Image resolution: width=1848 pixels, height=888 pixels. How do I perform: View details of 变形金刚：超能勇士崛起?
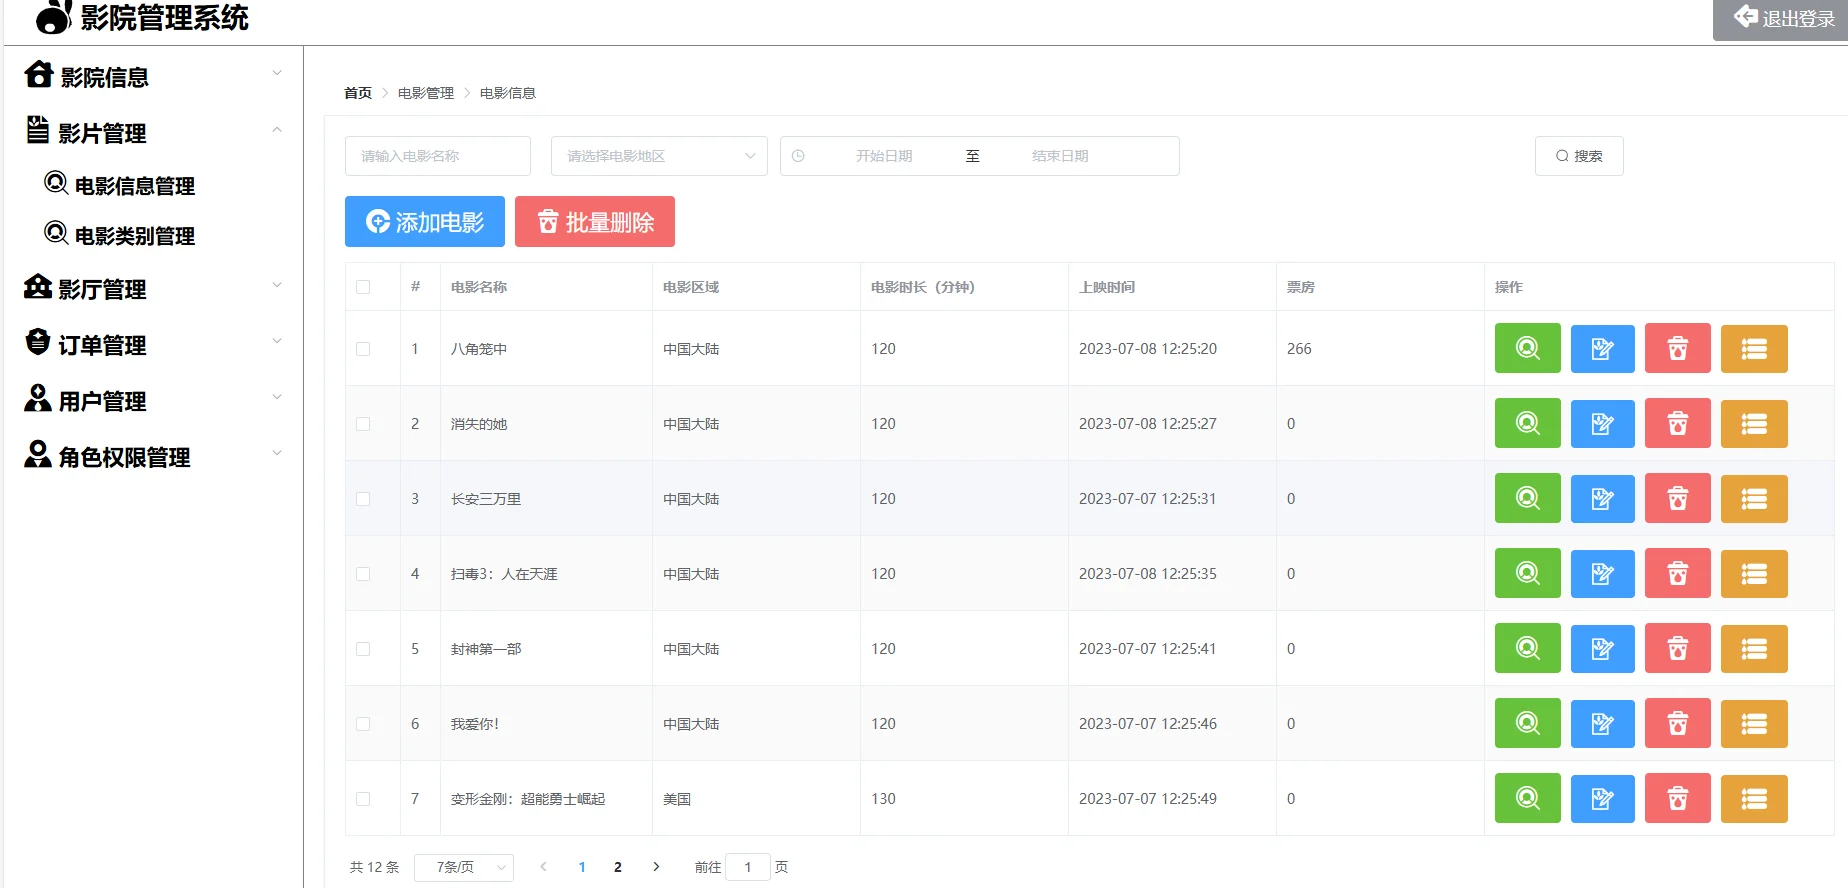(1527, 798)
